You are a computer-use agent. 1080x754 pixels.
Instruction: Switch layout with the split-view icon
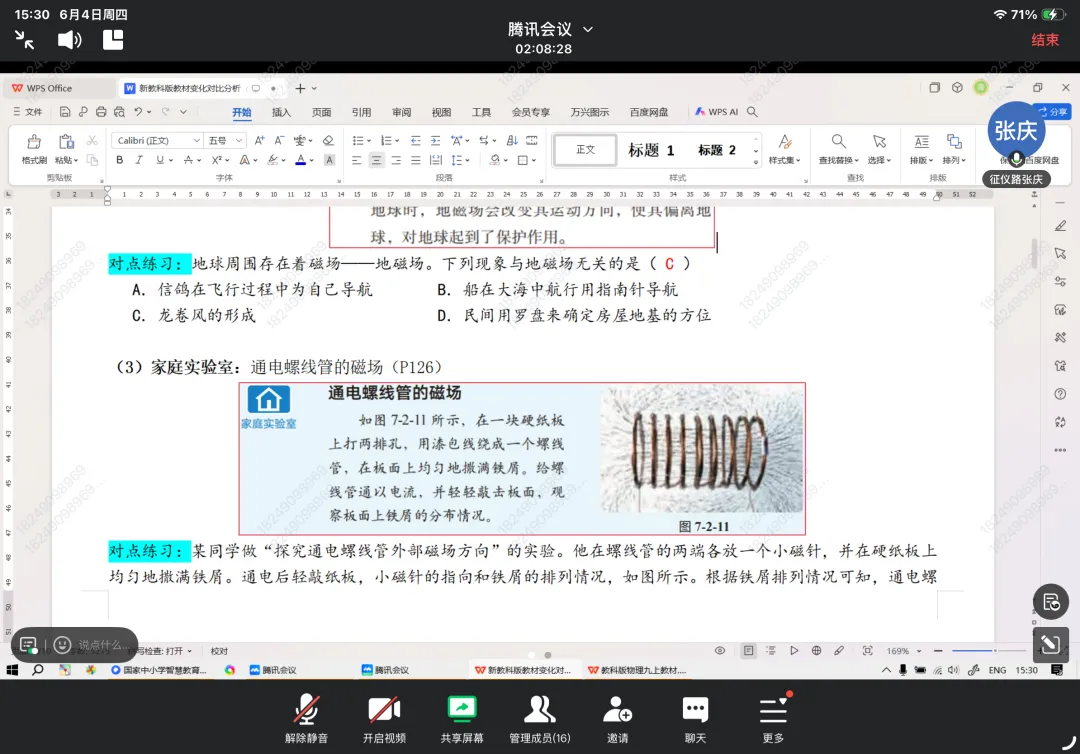(113, 40)
